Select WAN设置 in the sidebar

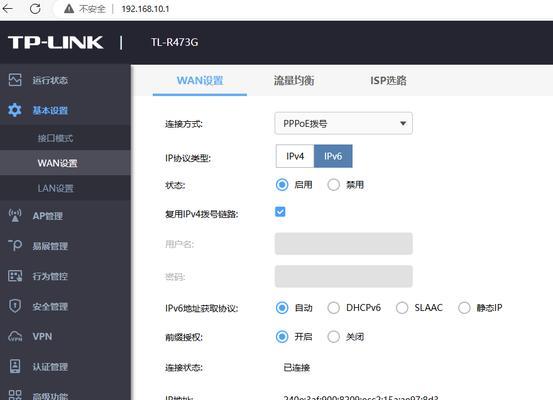coord(65,163)
